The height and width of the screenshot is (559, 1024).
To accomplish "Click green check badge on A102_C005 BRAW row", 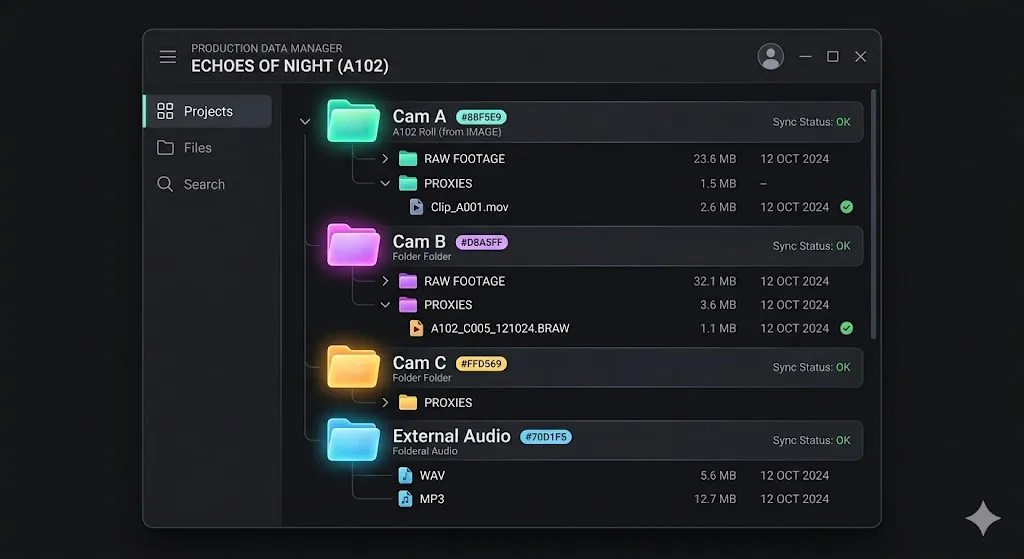I will click(846, 328).
